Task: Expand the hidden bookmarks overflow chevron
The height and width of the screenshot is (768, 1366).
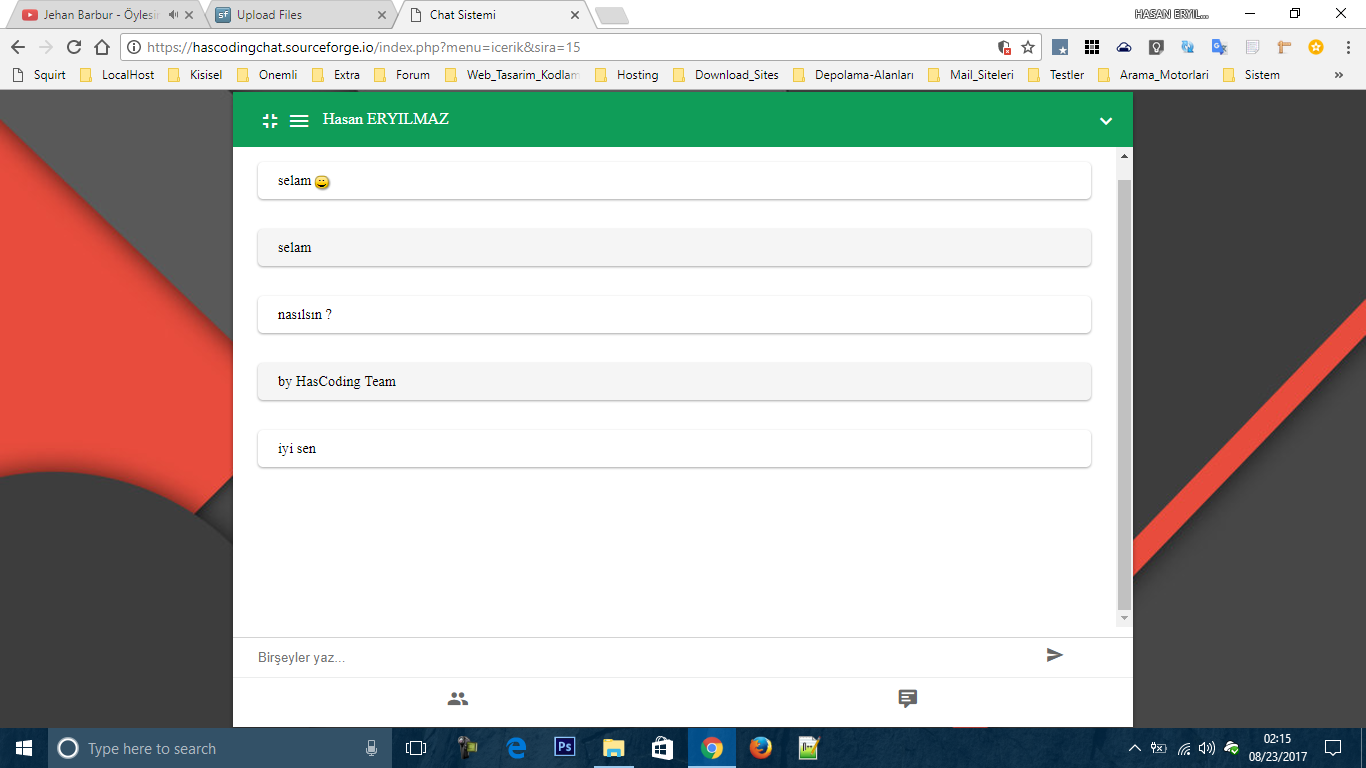Action: pyautogui.click(x=1339, y=74)
